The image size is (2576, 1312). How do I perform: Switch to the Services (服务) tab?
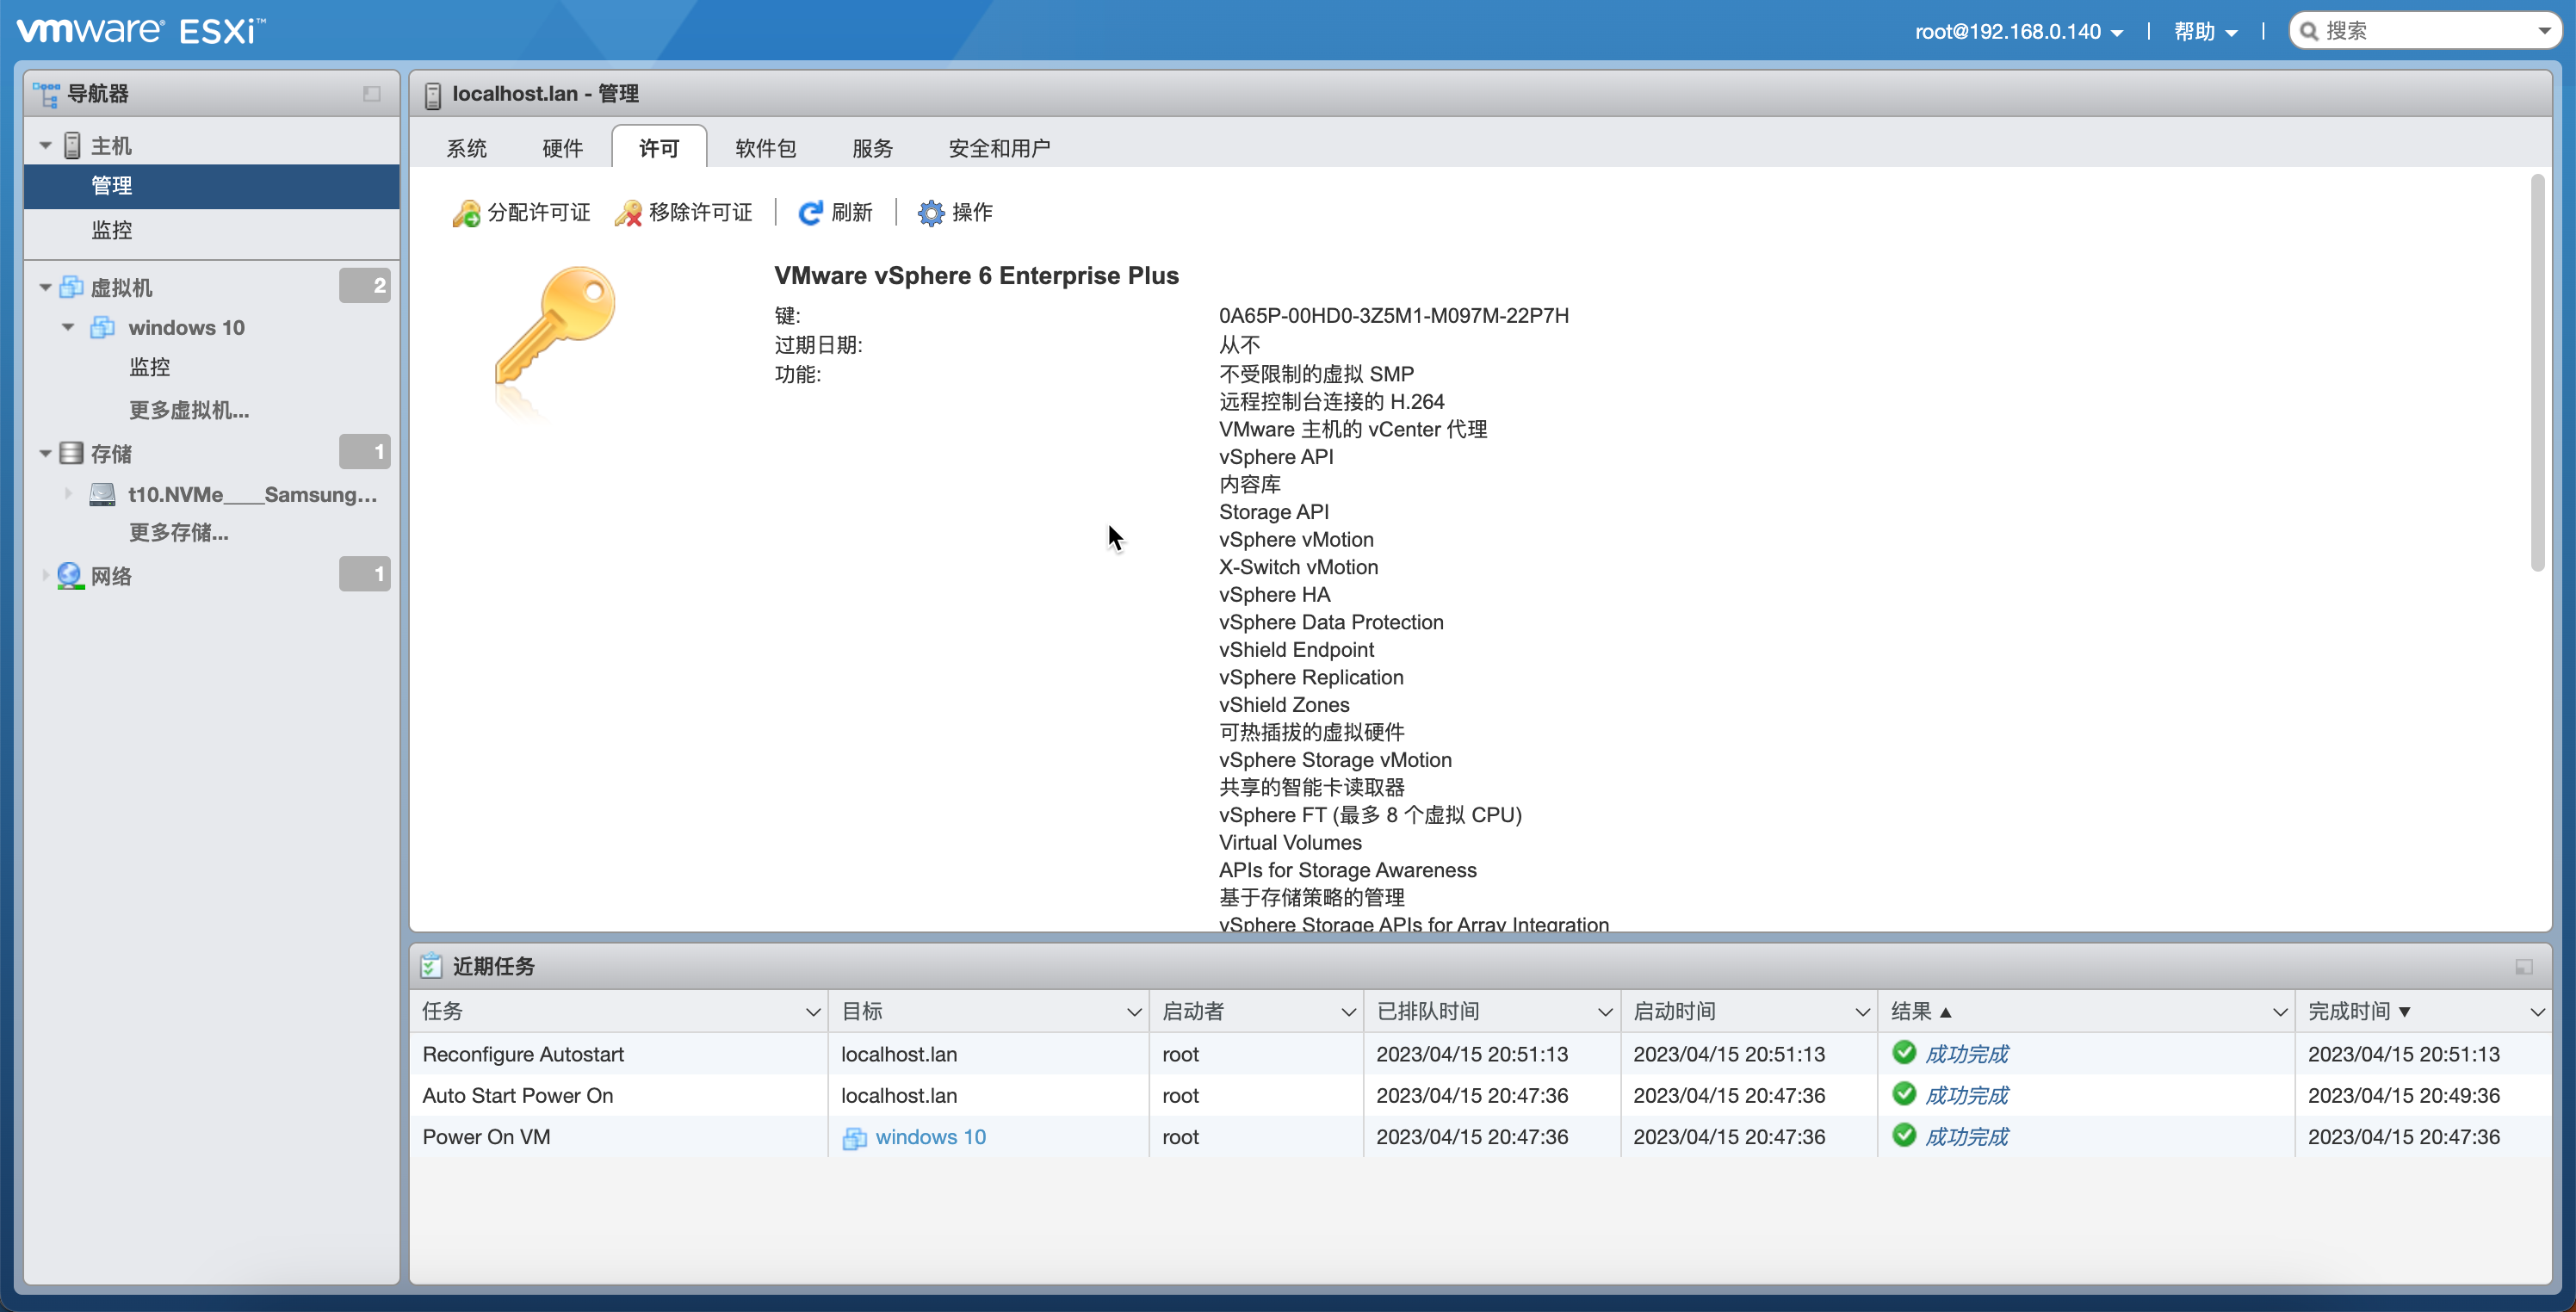[872, 148]
